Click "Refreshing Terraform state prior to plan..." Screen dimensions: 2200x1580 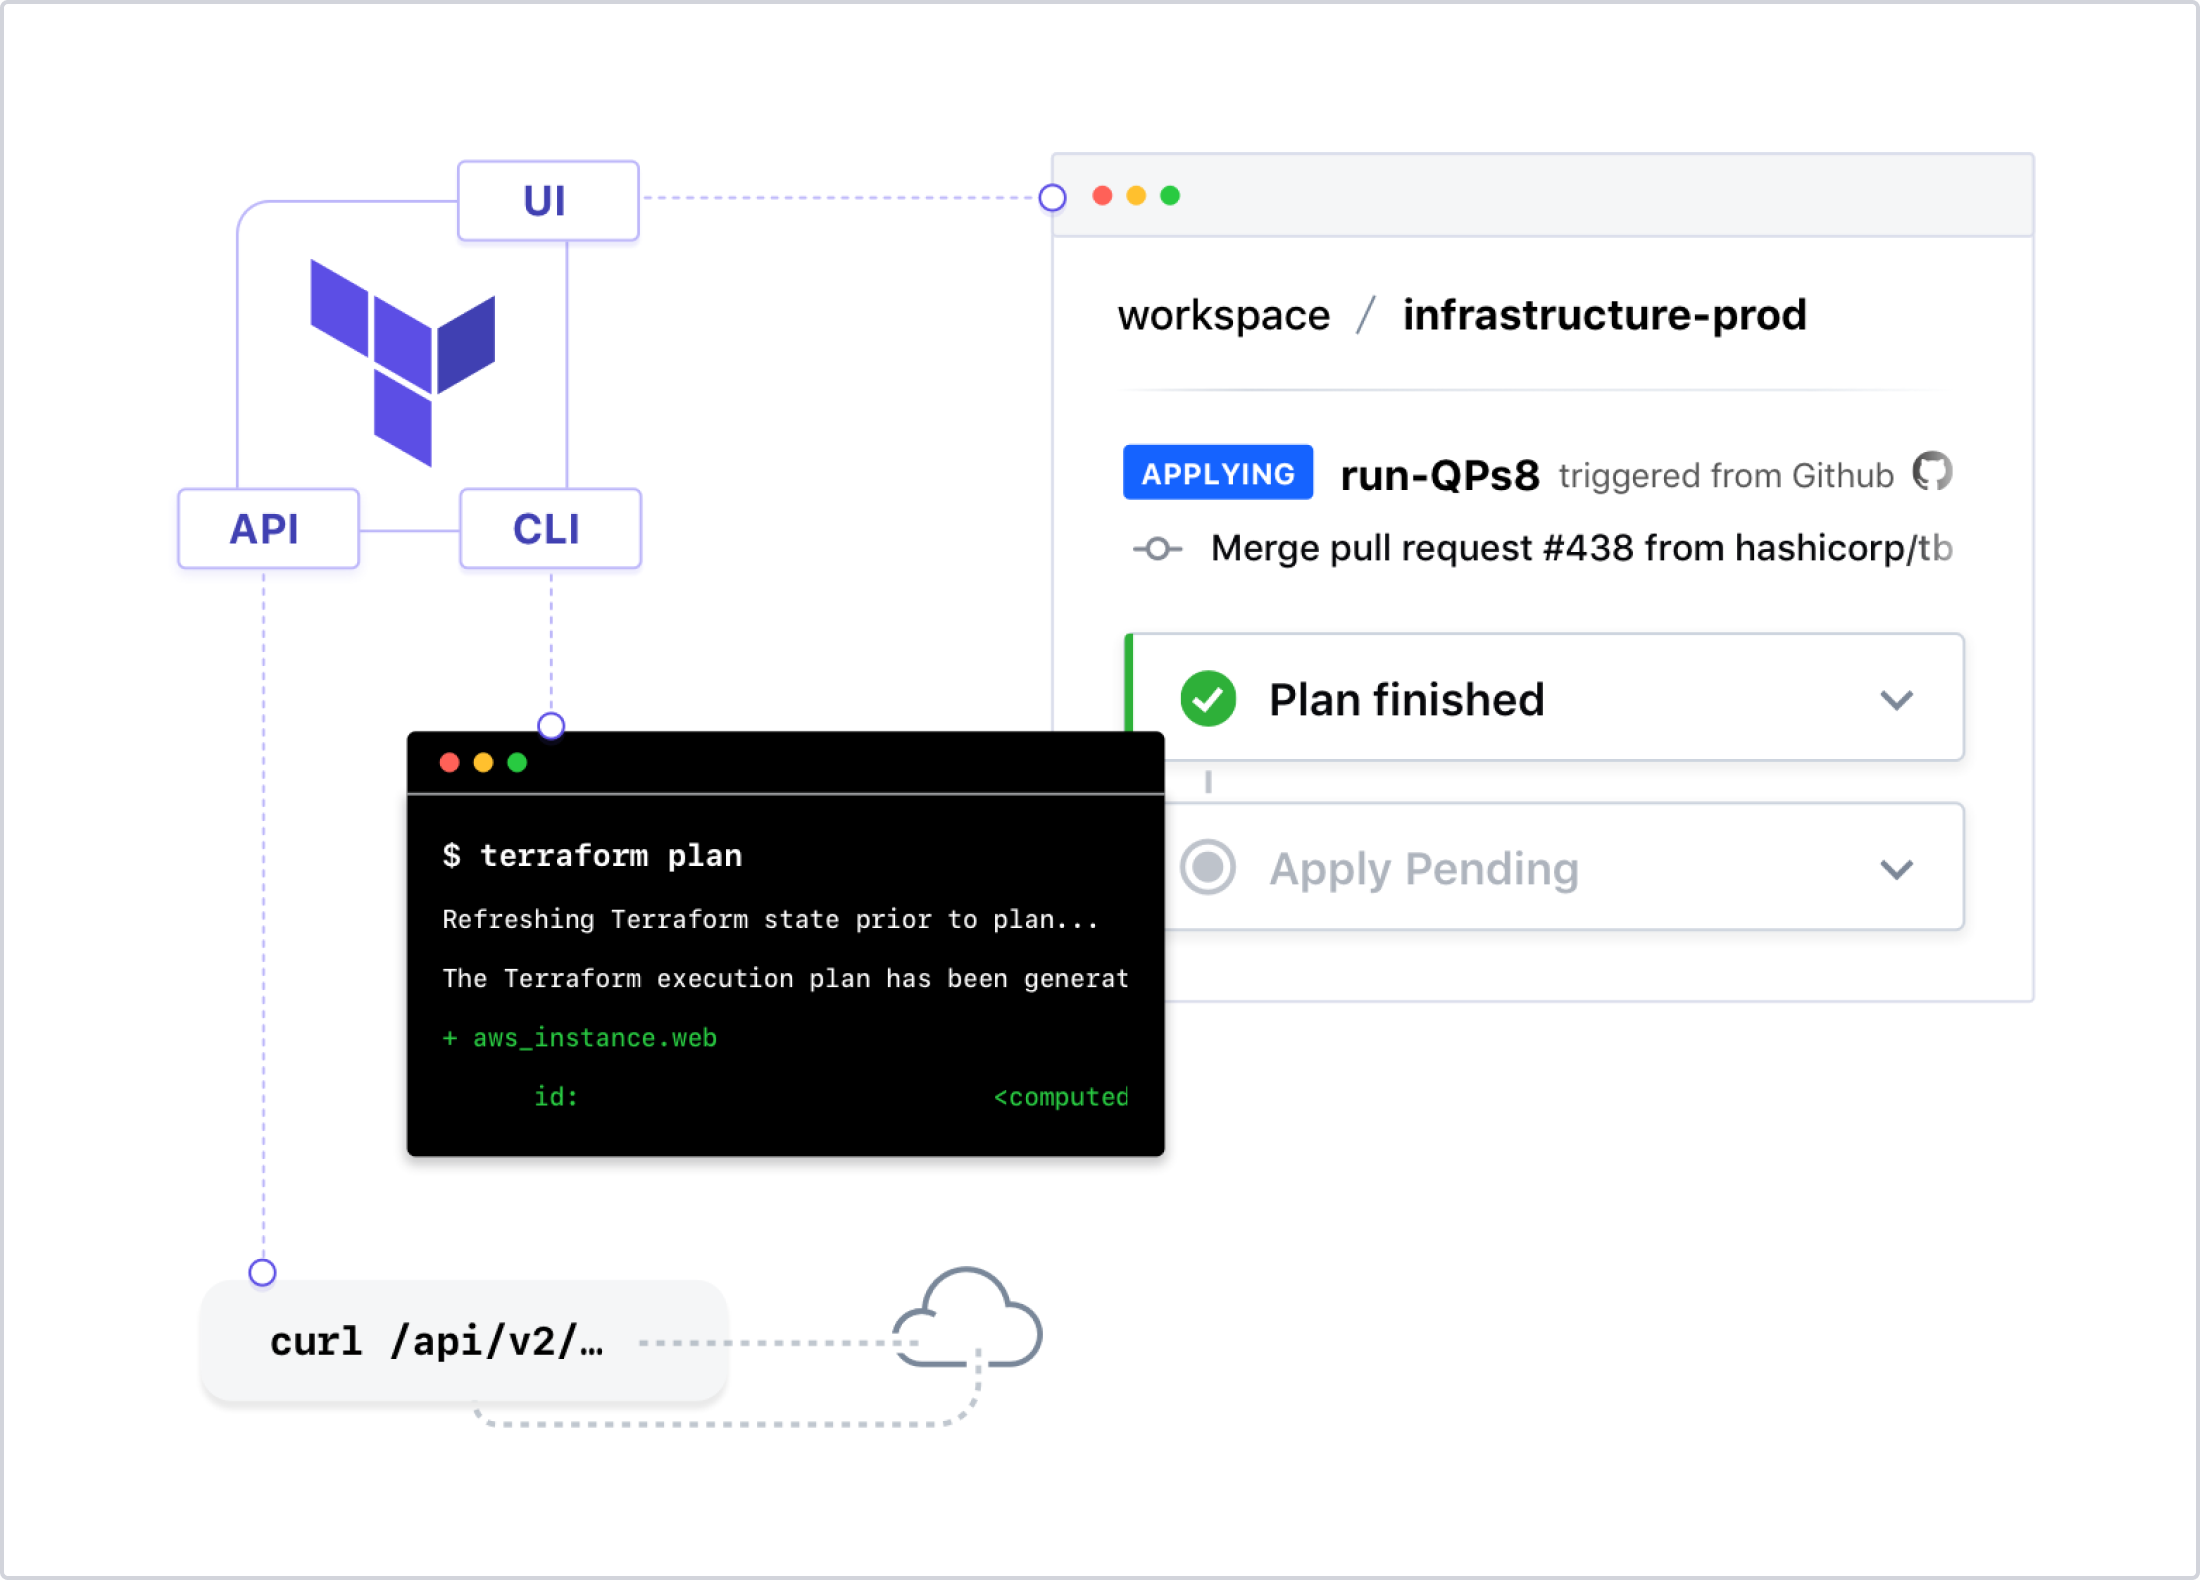point(770,919)
